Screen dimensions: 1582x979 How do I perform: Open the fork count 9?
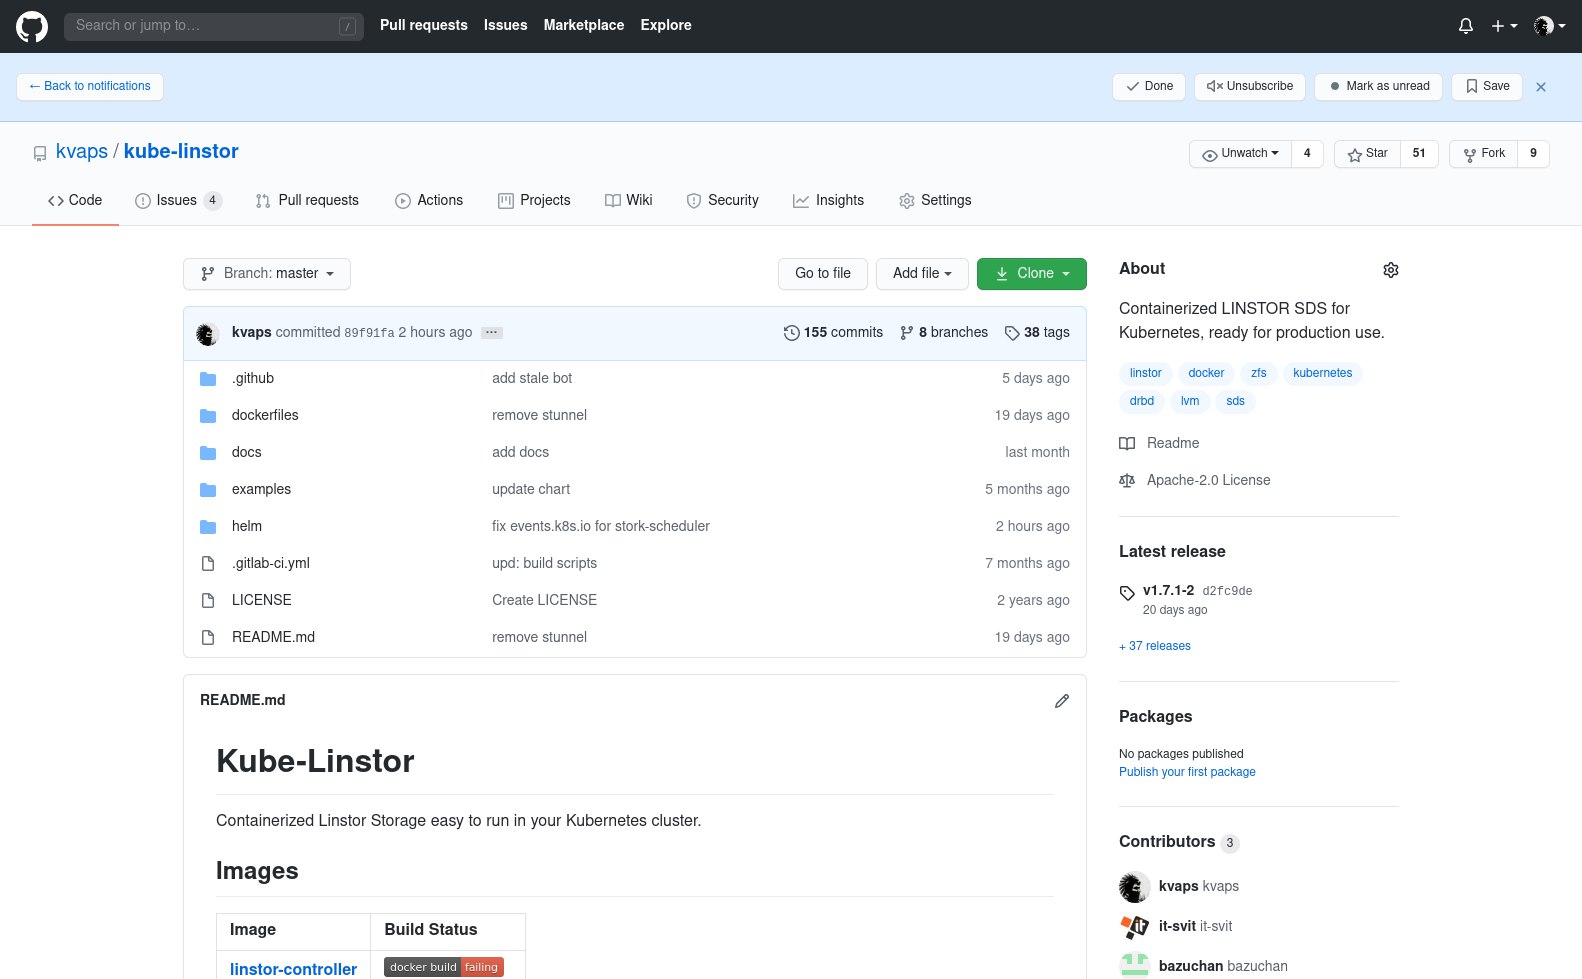coord(1533,154)
